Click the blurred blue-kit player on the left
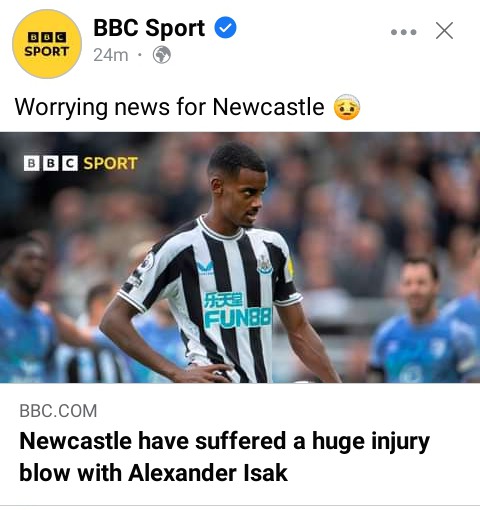 27,310
